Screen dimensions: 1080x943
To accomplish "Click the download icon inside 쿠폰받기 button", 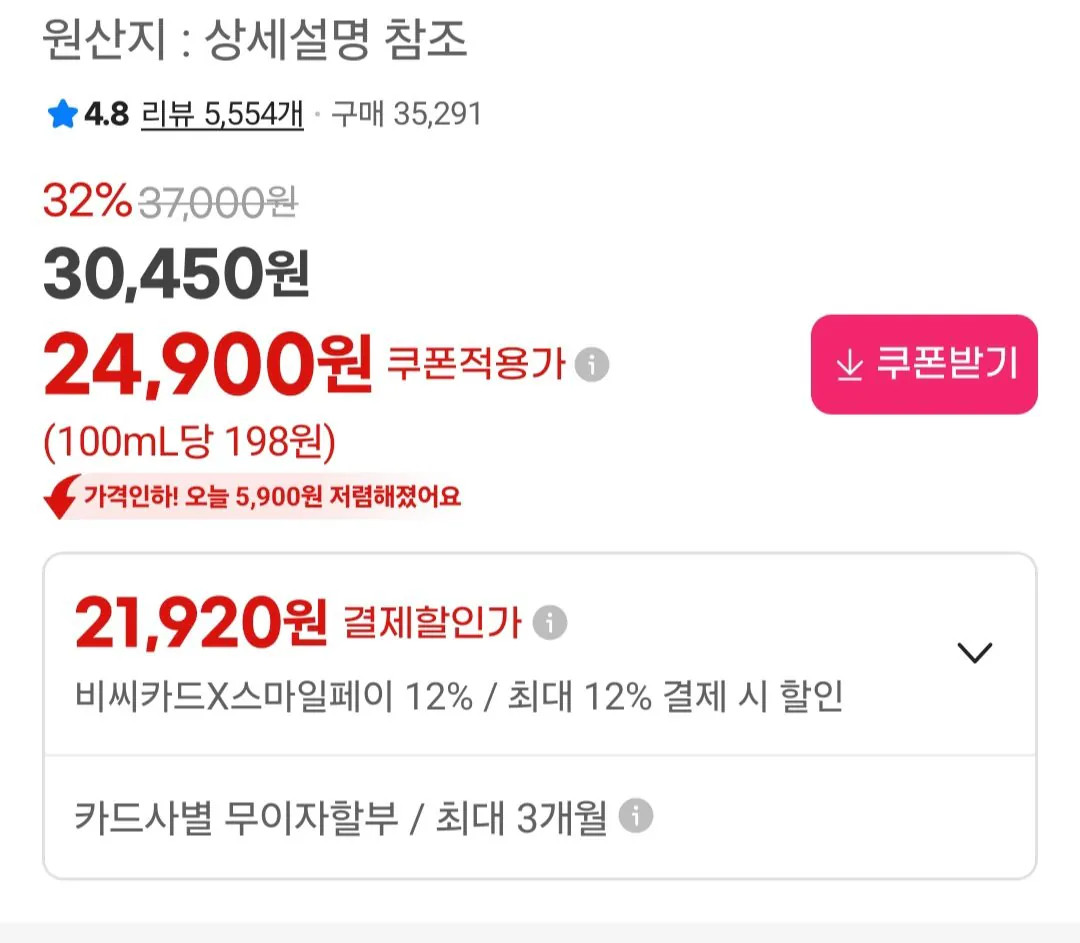I will [851, 364].
